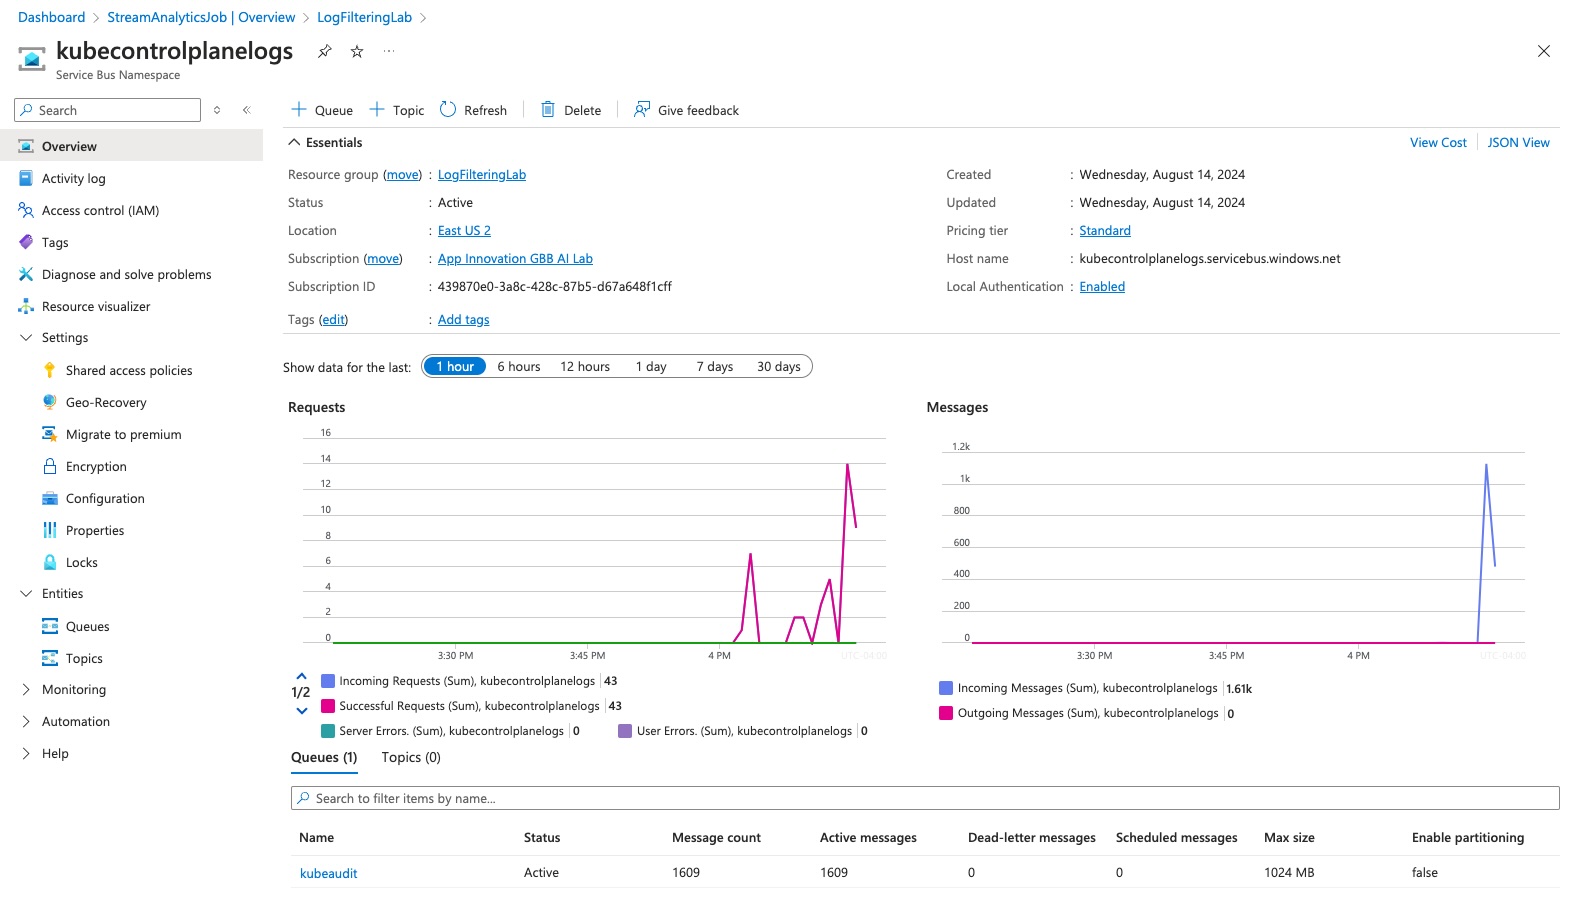Add a new Topic from the toolbar
This screenshot has height=919, width=1580.
pyautogui.click(x=397, y=110)
